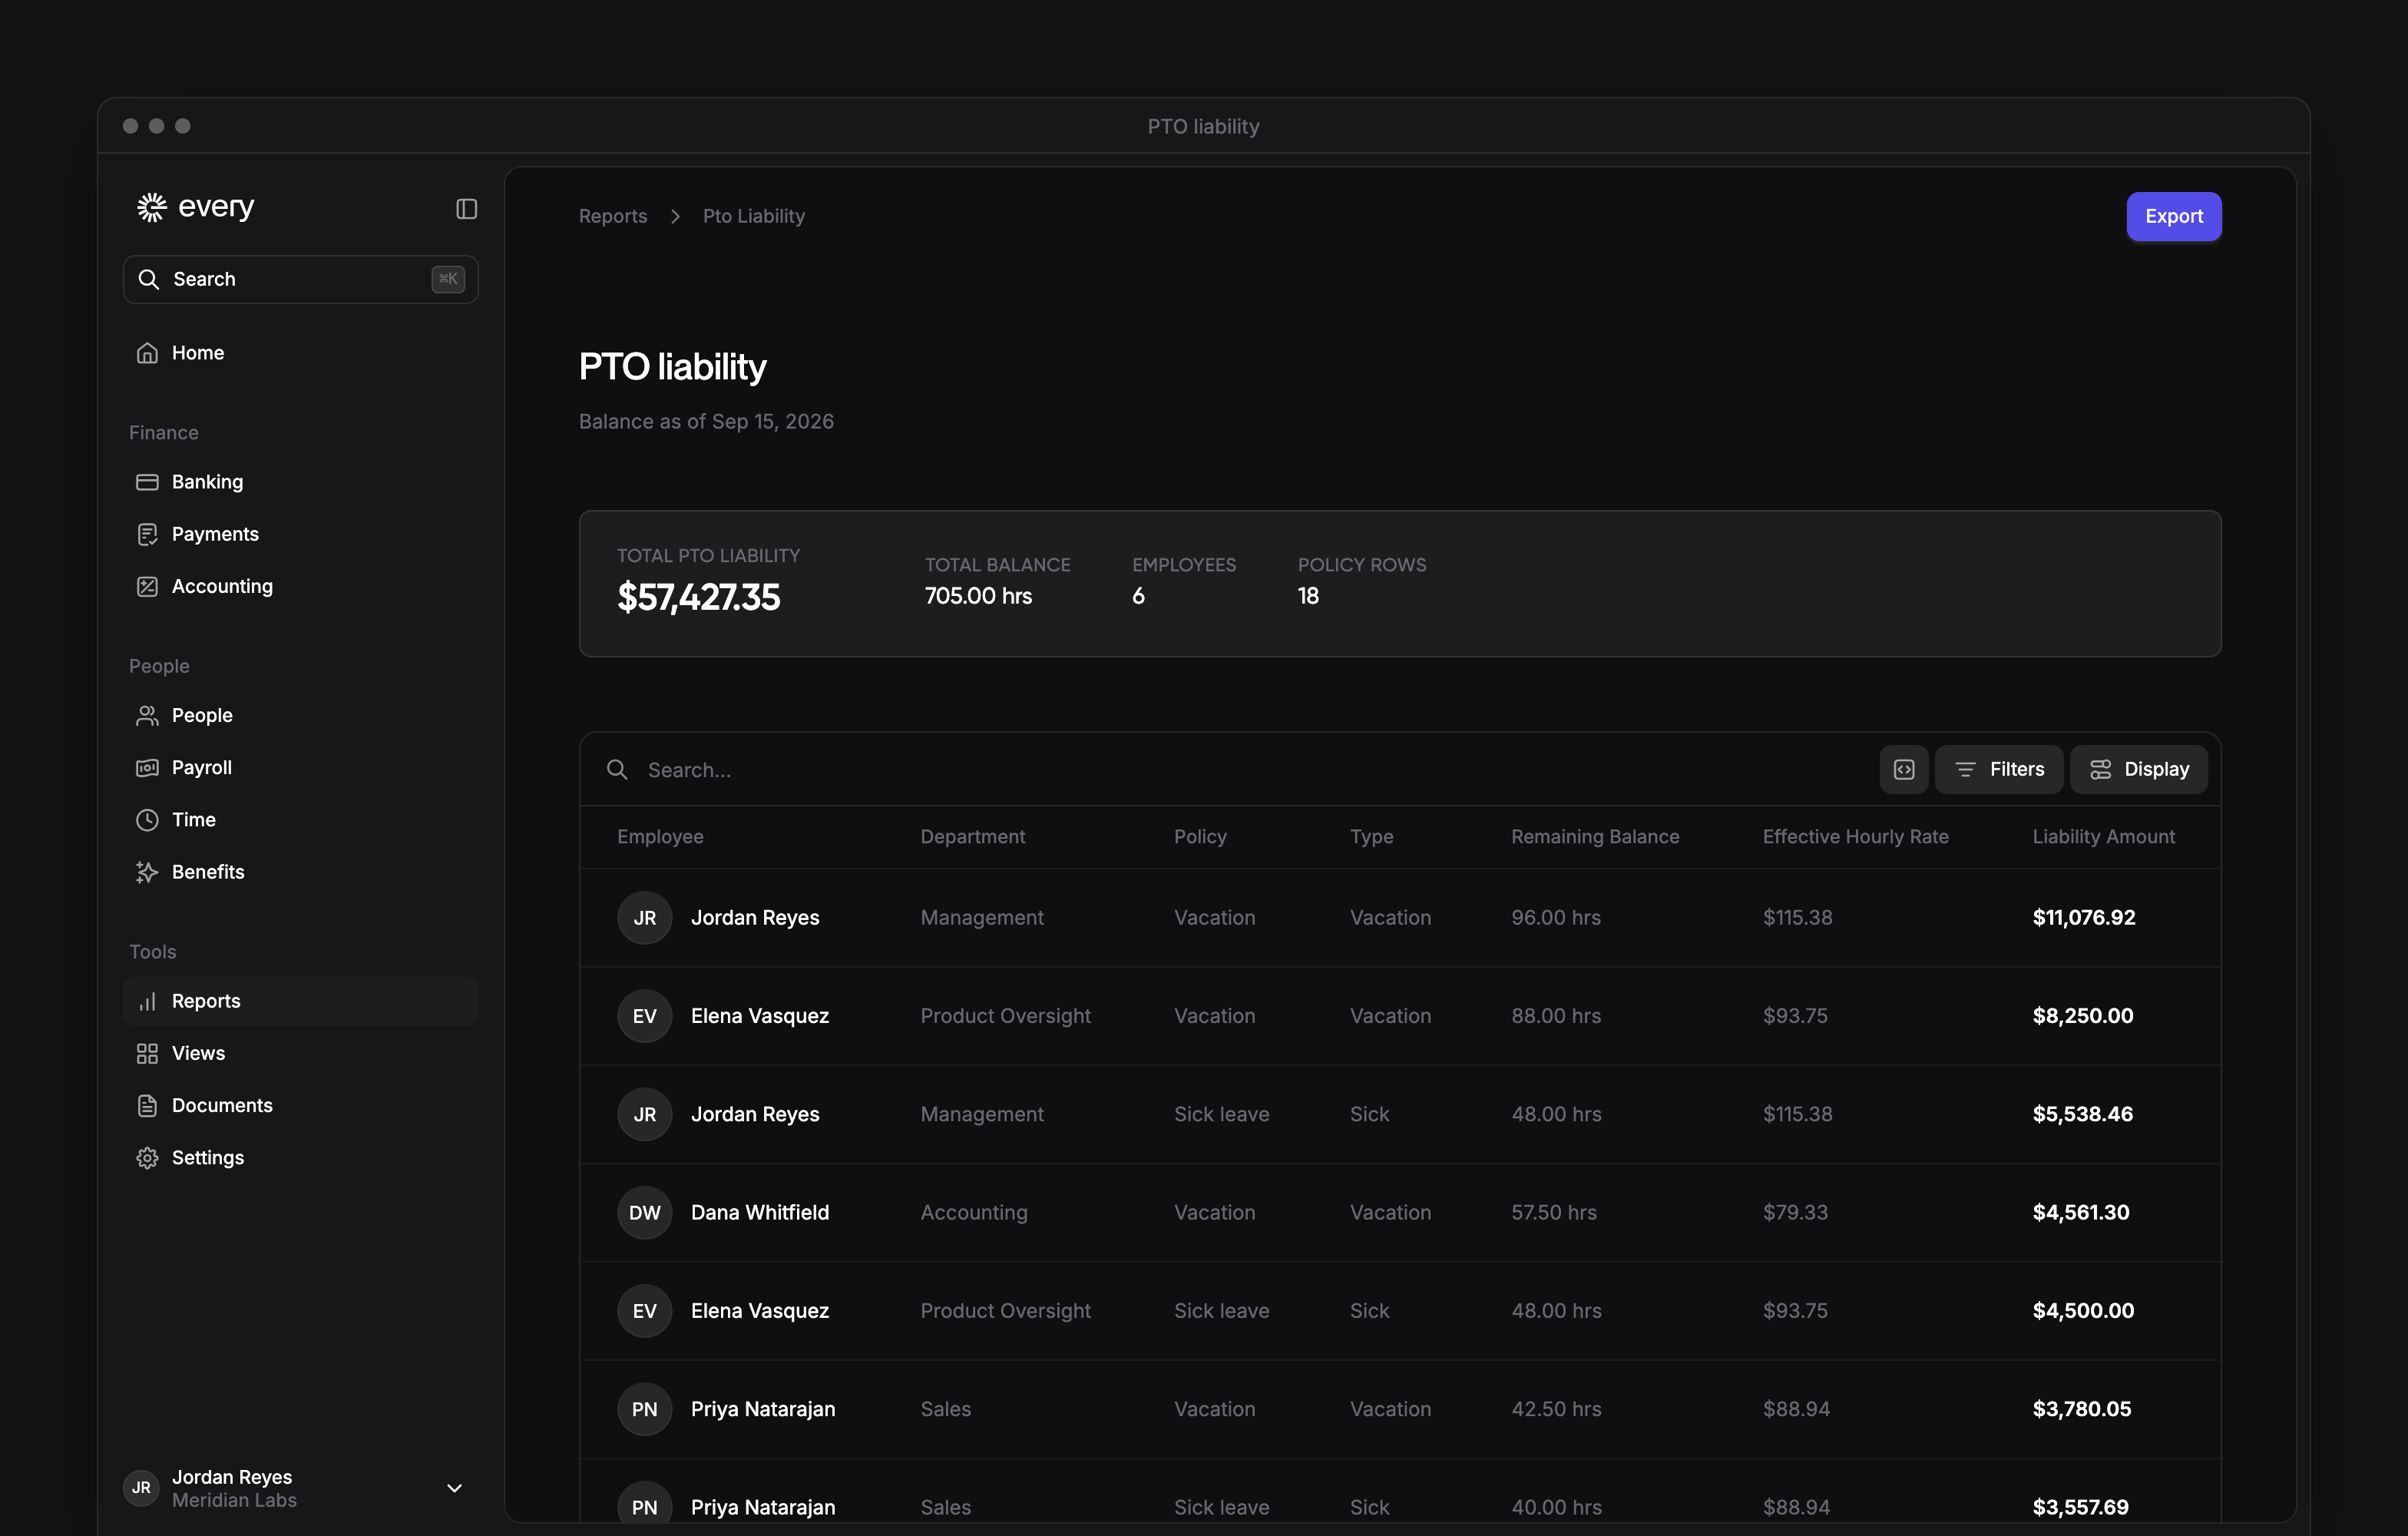The image size is (2408, 1536).
Task: Click 57.50 hrs remaining balance
Action: click(1553, 1212)
